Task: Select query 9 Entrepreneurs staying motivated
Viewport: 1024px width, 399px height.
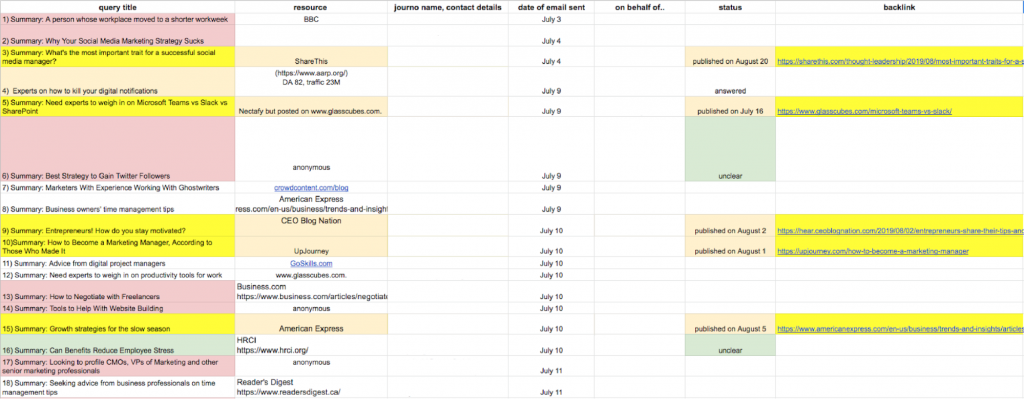Action: [118, 226]
